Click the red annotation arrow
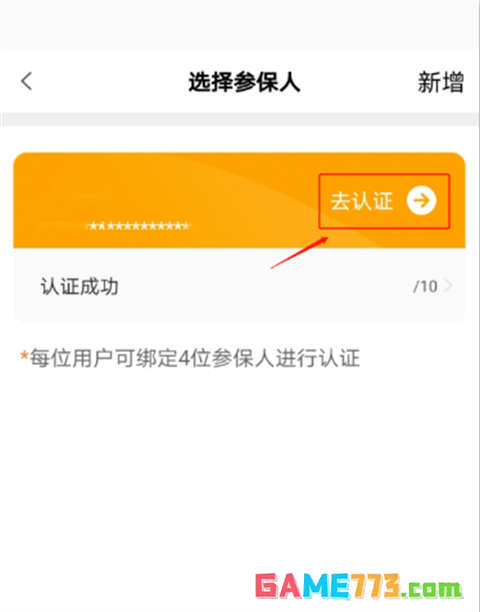Image resolution: width=480 pixels, height=612 pixels. tap(299, 253)
